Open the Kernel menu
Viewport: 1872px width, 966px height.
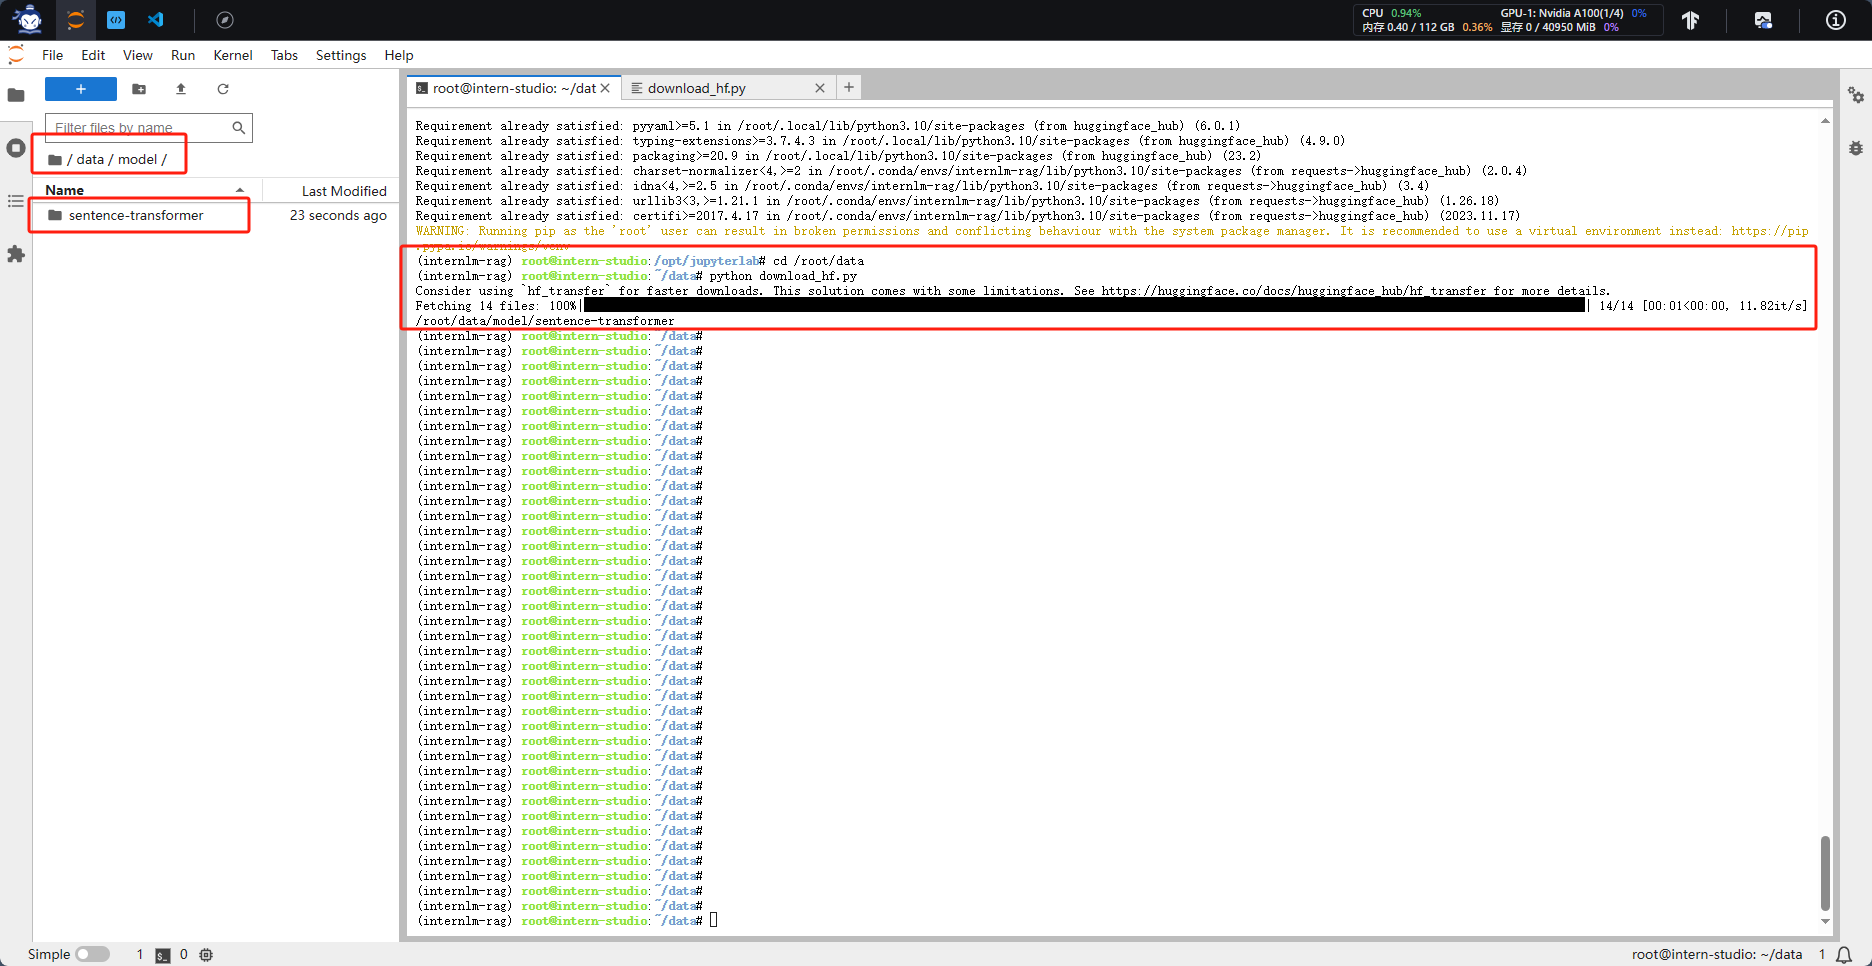(233, 55)
